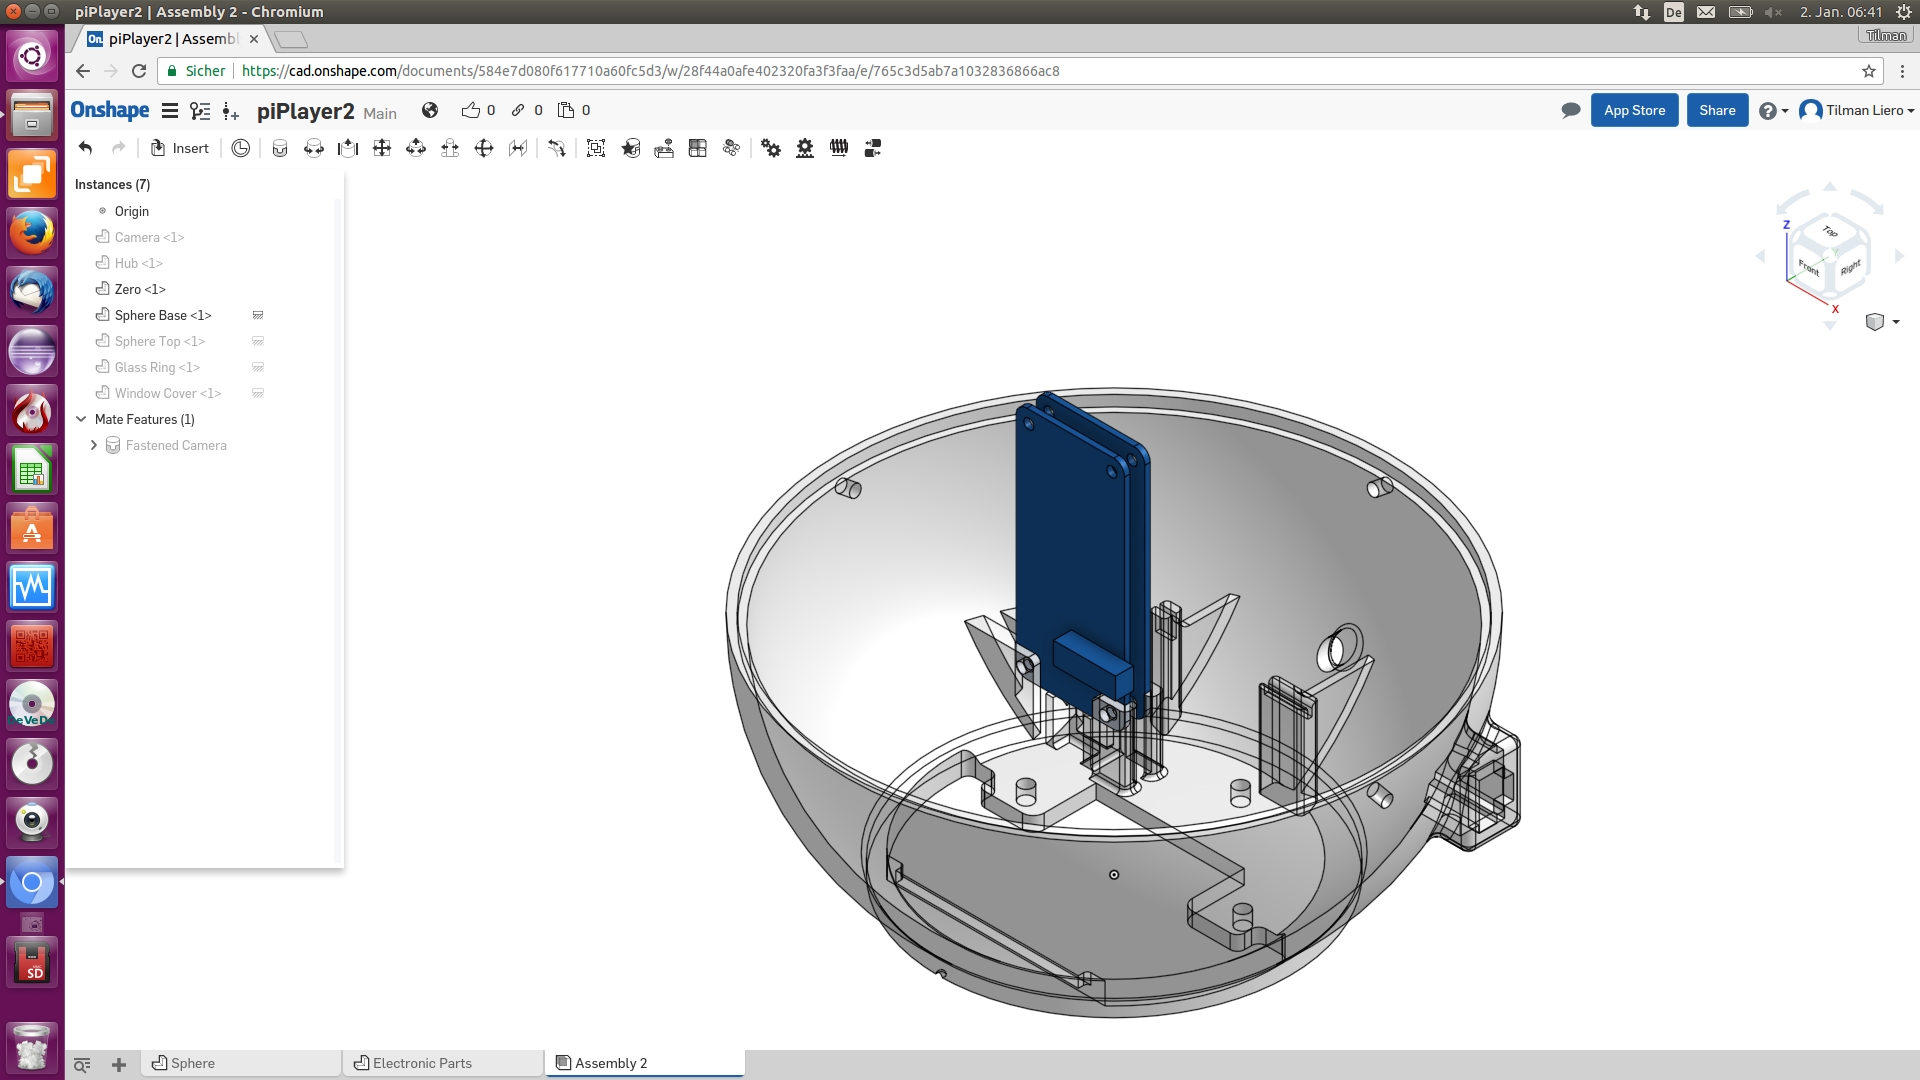Select the Rack and pinion relation tool
The width and height of the screenshot is (1920, 1080).
click(805, 148)
